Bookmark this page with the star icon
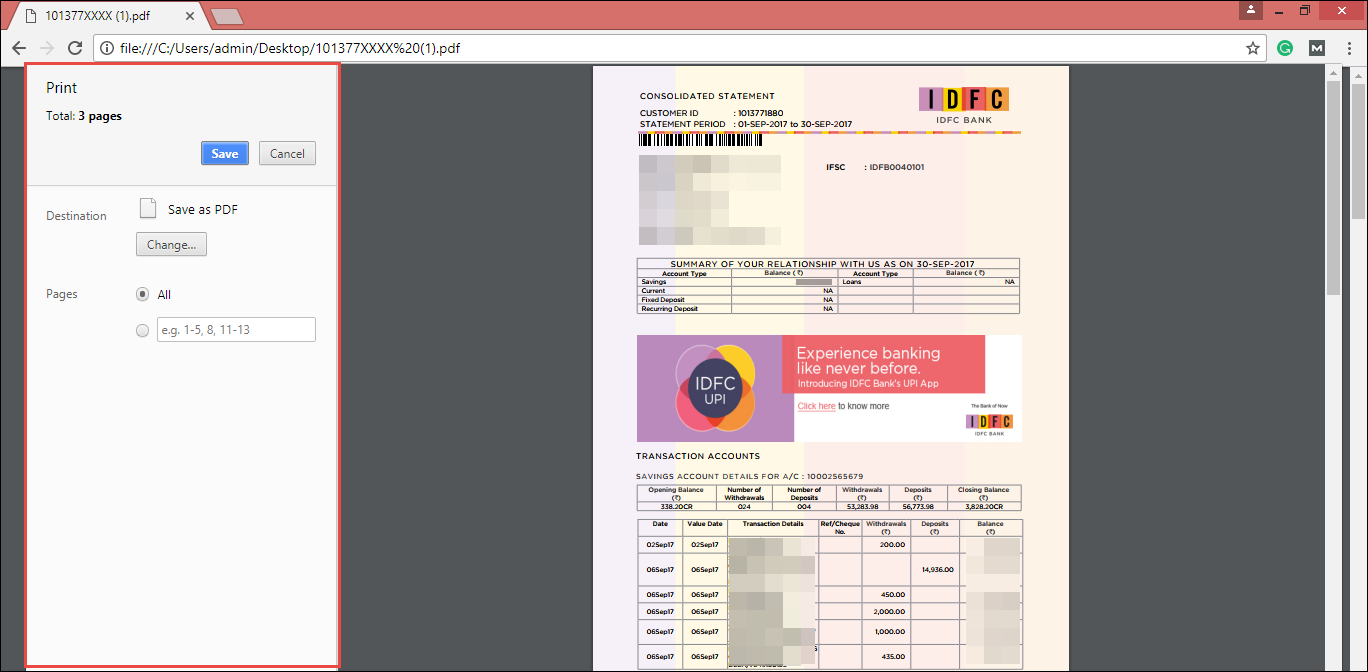The image size is (1368, 672). [1252, 48]
